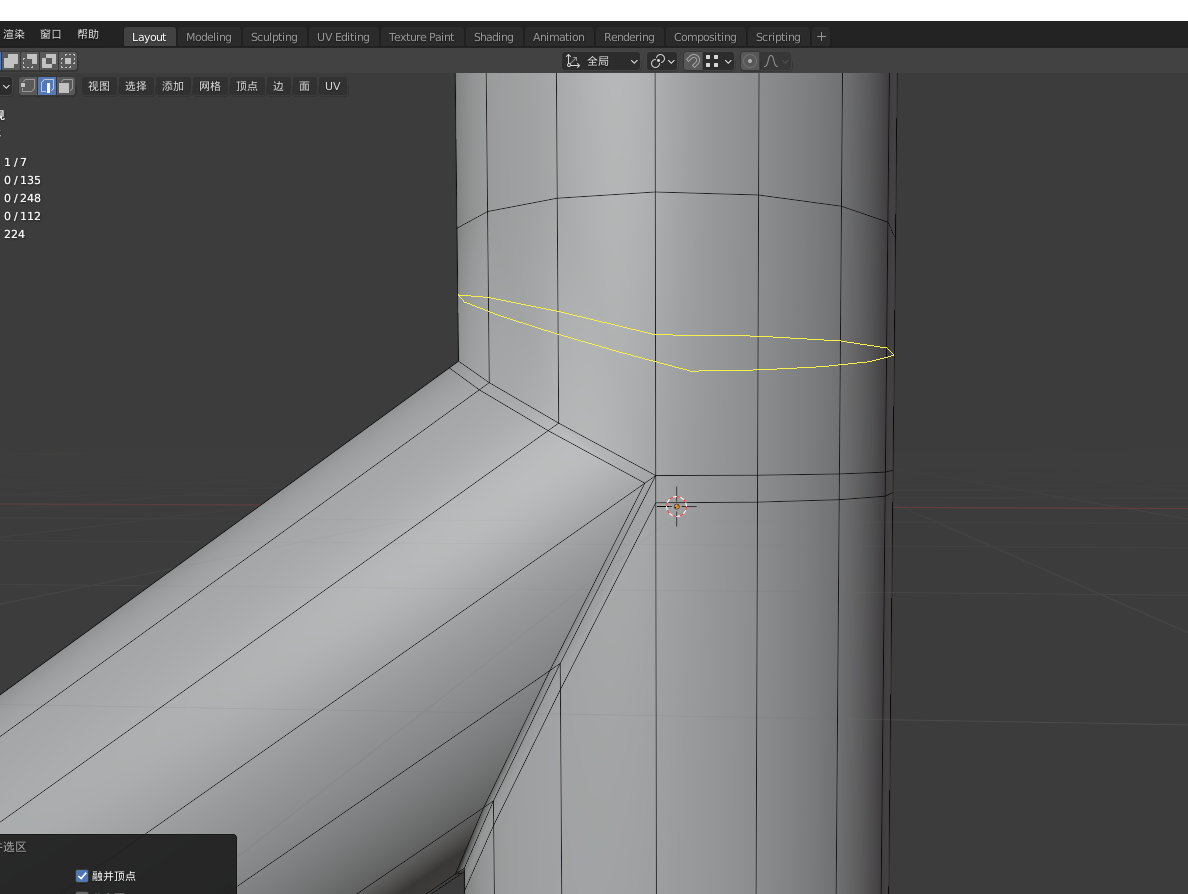
Task: Click the circle select mode icon
Action: pyautogui.click(x=47, y=61)
